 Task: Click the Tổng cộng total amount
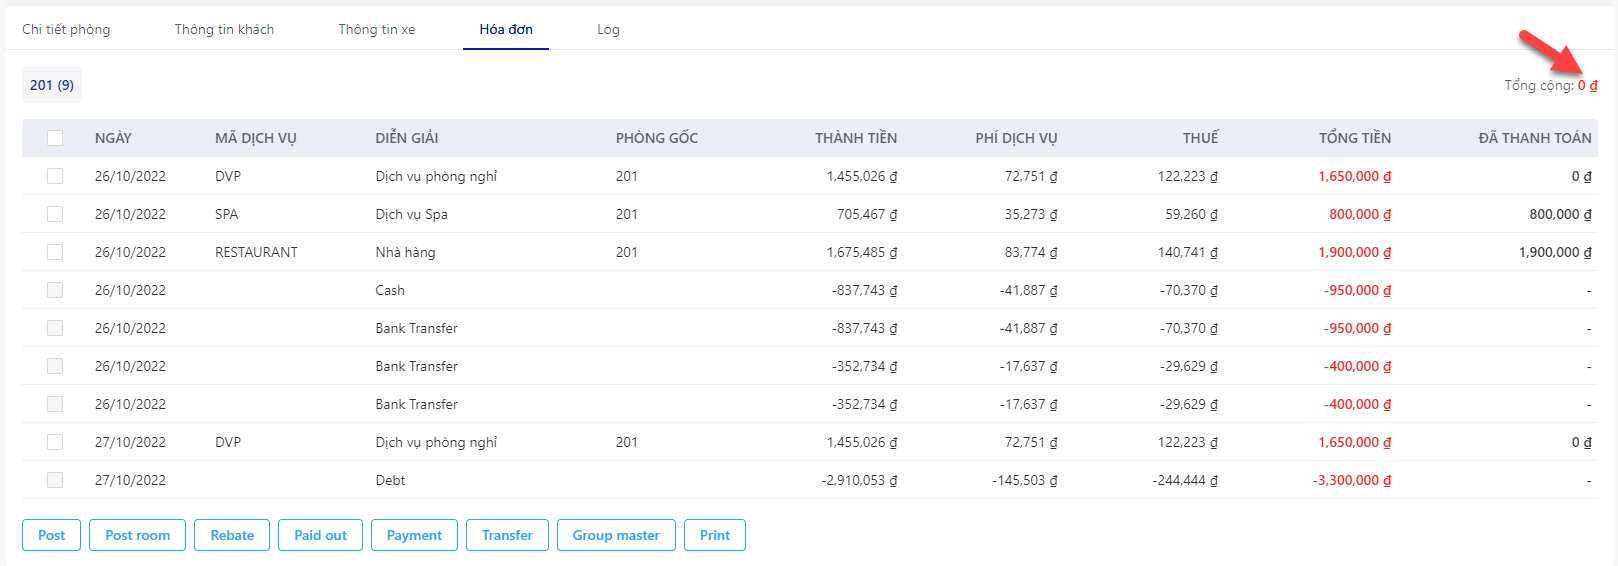pyautogui.click(x=1588, y=85)
